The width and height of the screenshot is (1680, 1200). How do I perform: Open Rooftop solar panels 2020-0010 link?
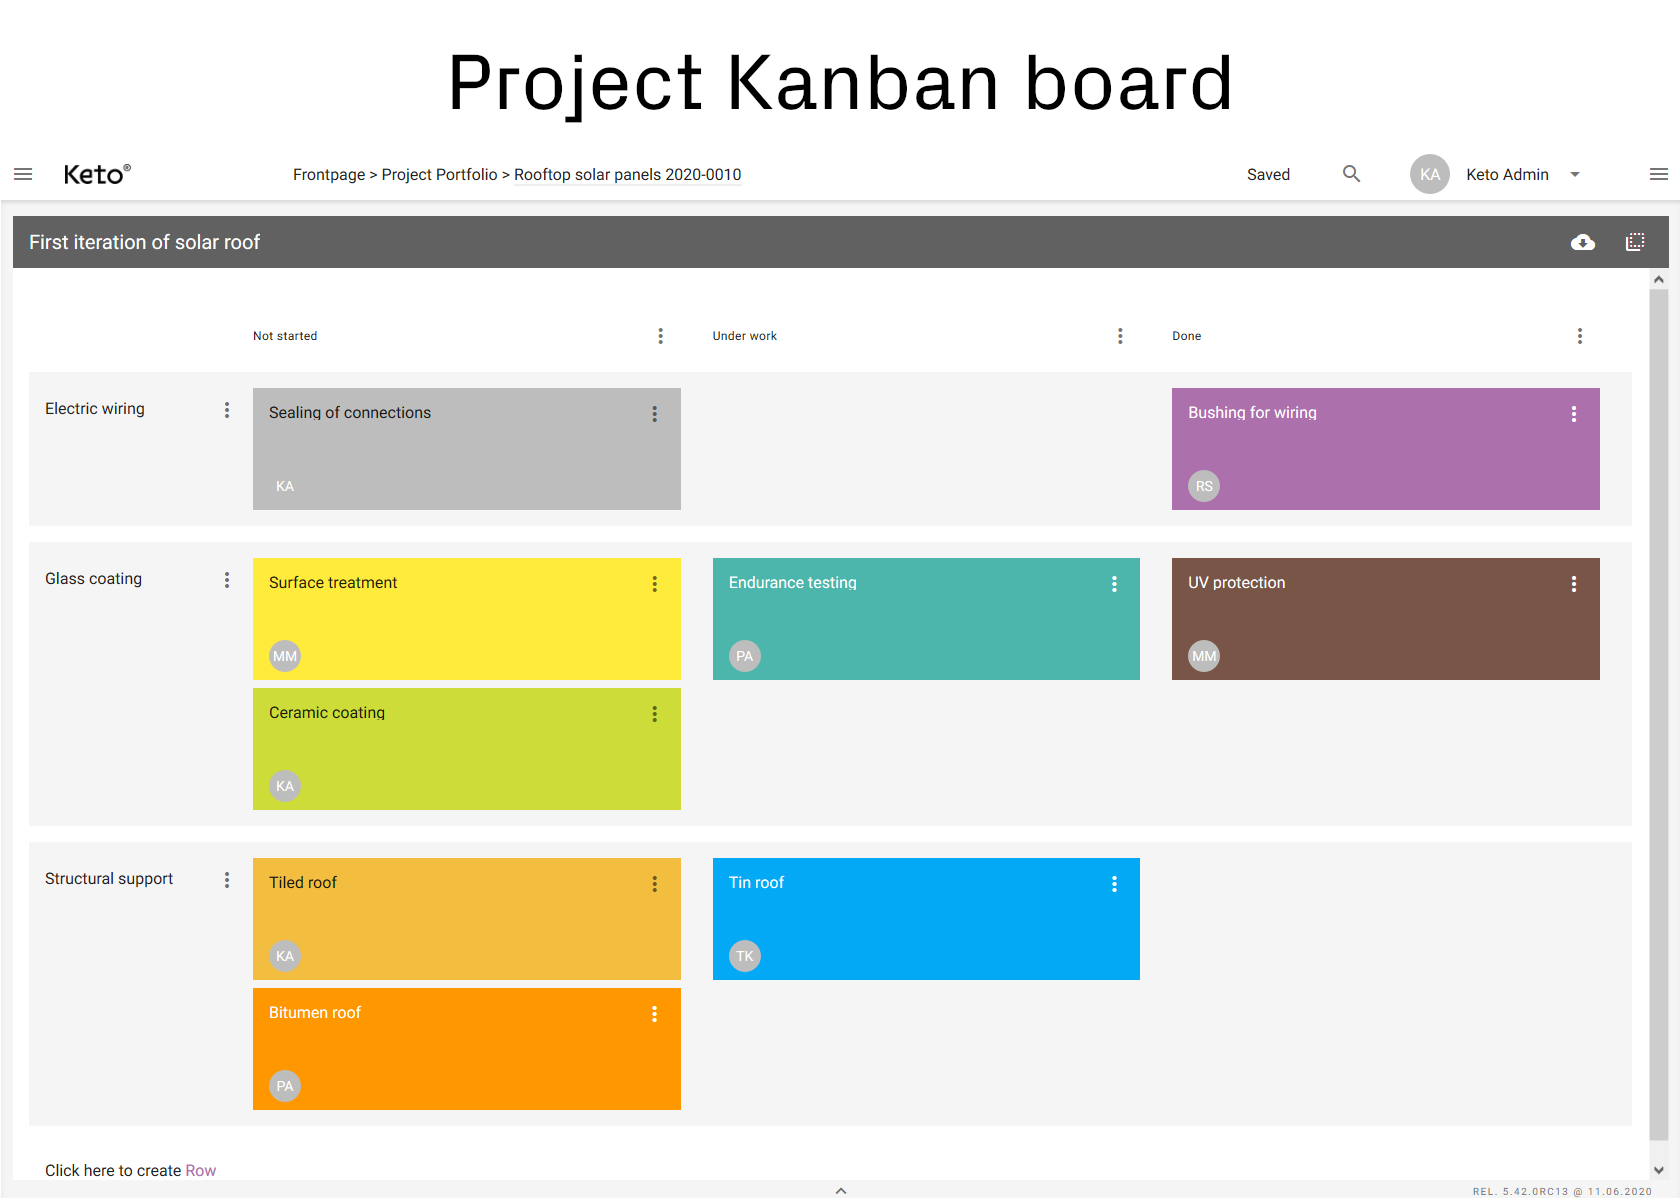point(627,174)
